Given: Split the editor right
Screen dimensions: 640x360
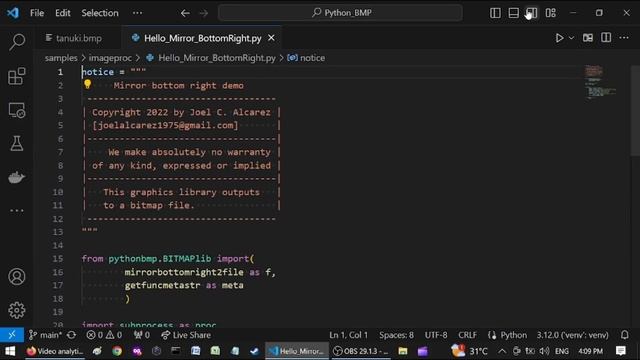Looking at the screenshot, I should [x=606, y=38].
